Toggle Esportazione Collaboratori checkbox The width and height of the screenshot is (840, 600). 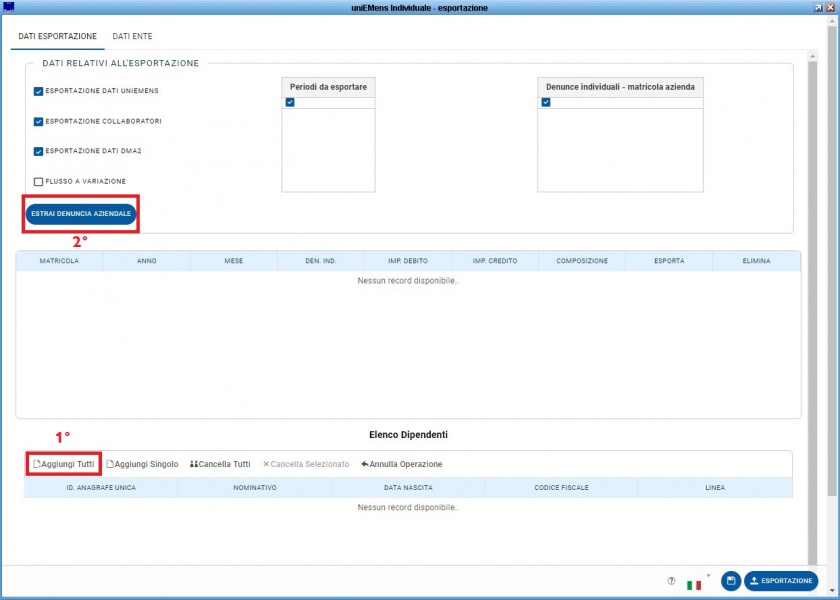(x=38, y=122)
